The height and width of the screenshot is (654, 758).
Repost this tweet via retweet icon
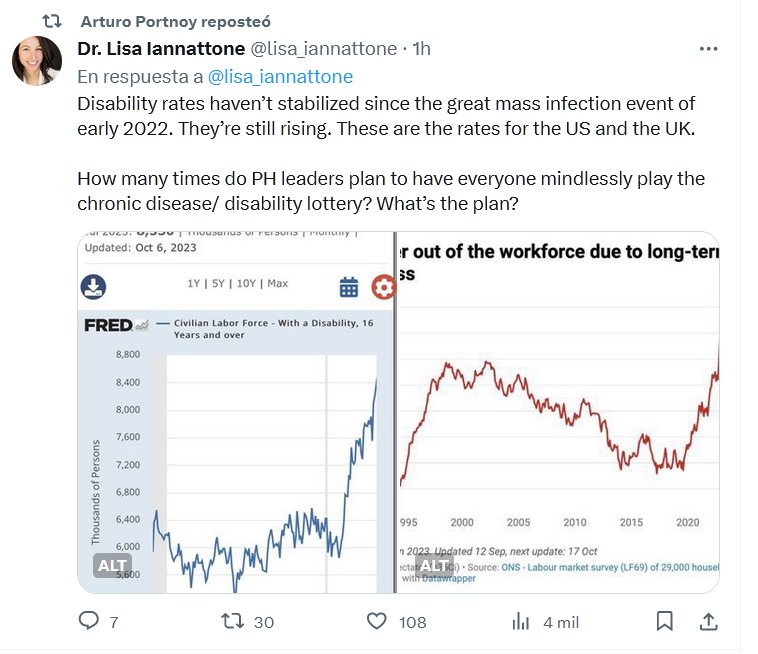pyautogui.click(x=231, y=621)
